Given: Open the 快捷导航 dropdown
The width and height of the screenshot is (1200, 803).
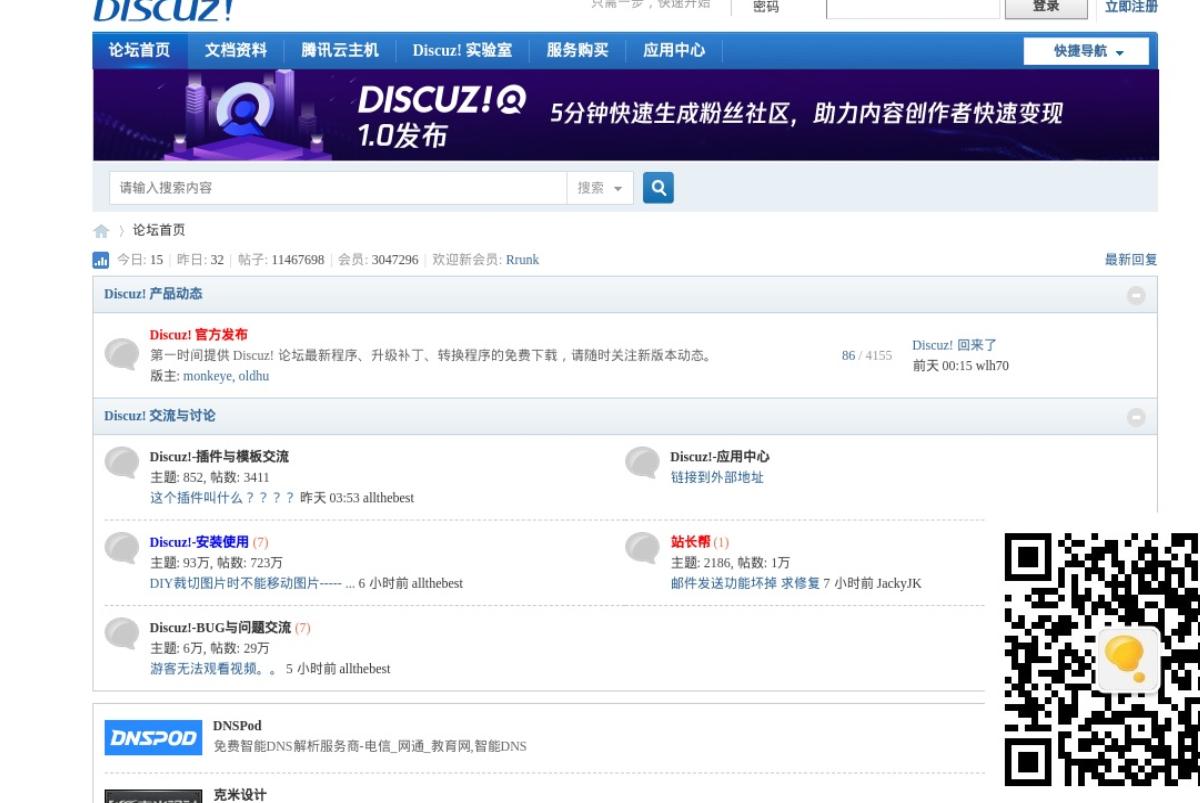Looking at the screenshot, I should point(1086,51).
